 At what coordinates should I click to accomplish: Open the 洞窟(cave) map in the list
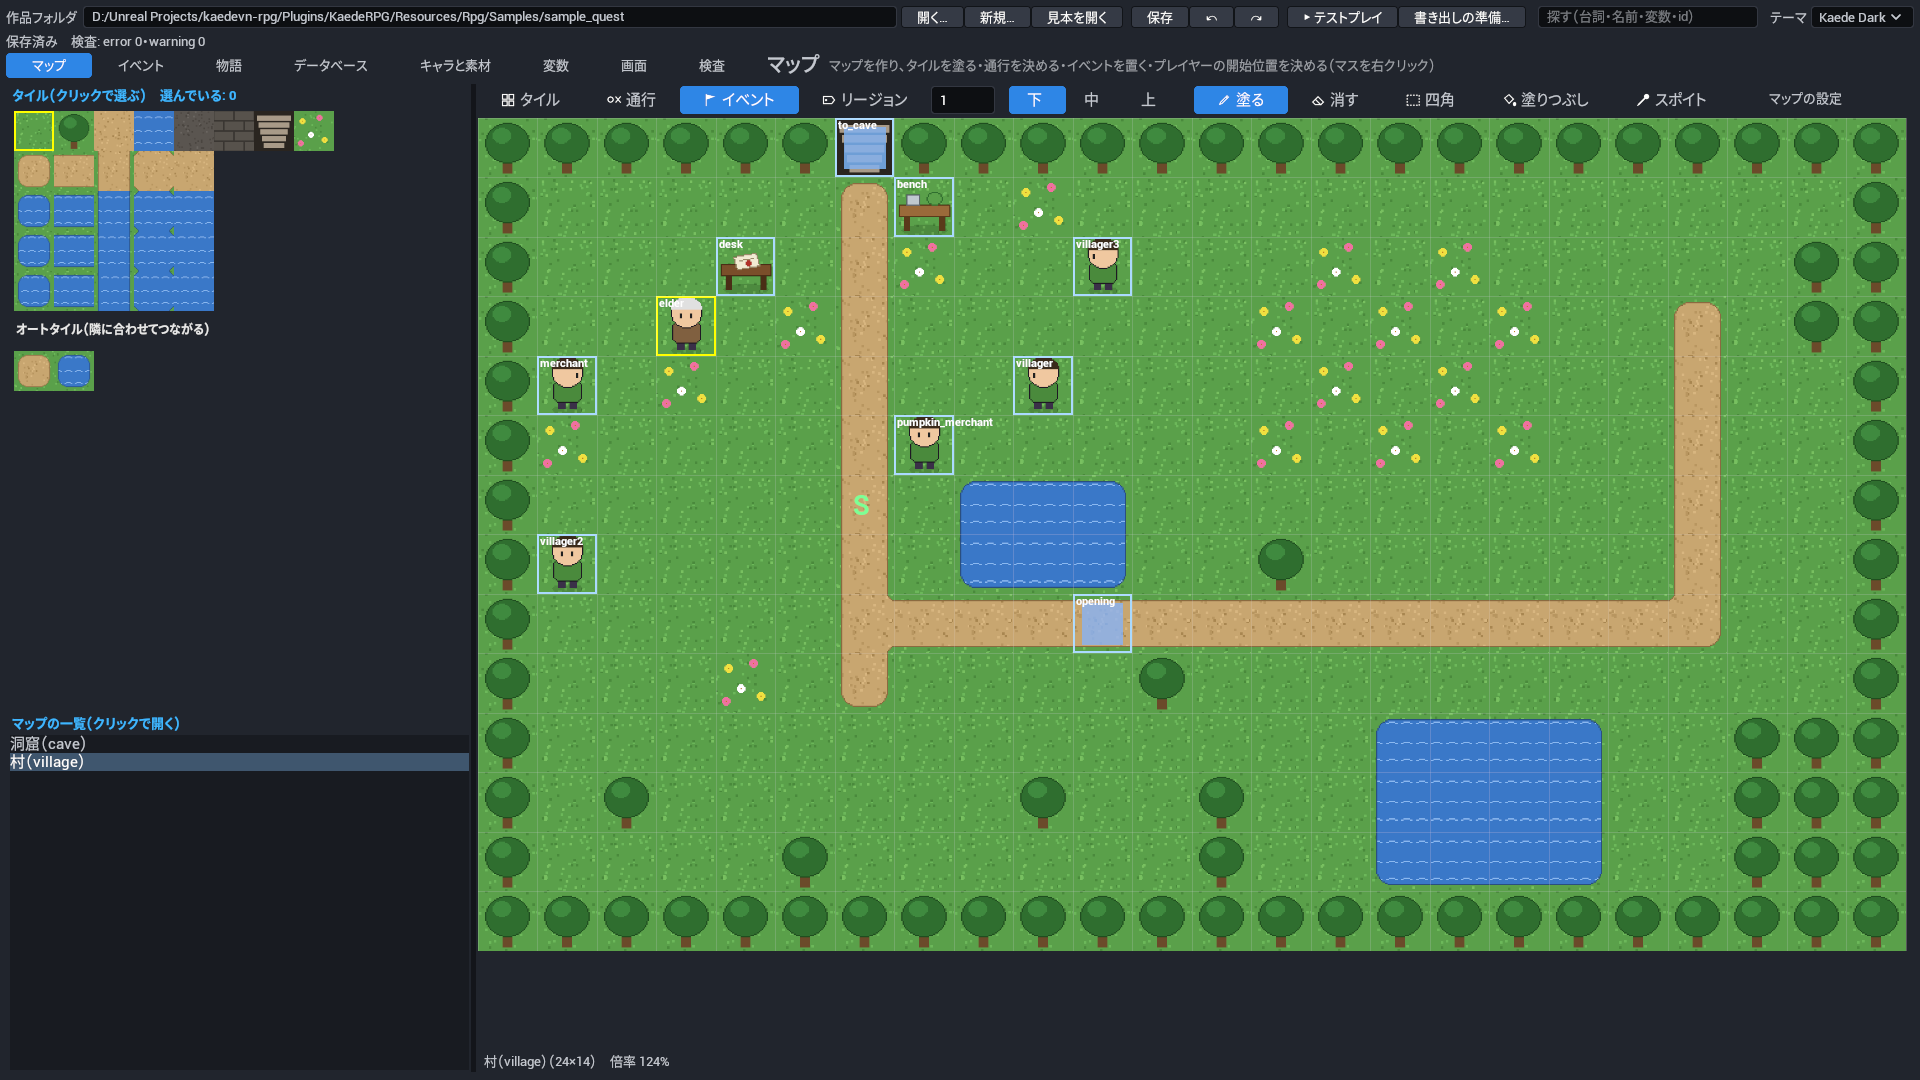[239, 744]
